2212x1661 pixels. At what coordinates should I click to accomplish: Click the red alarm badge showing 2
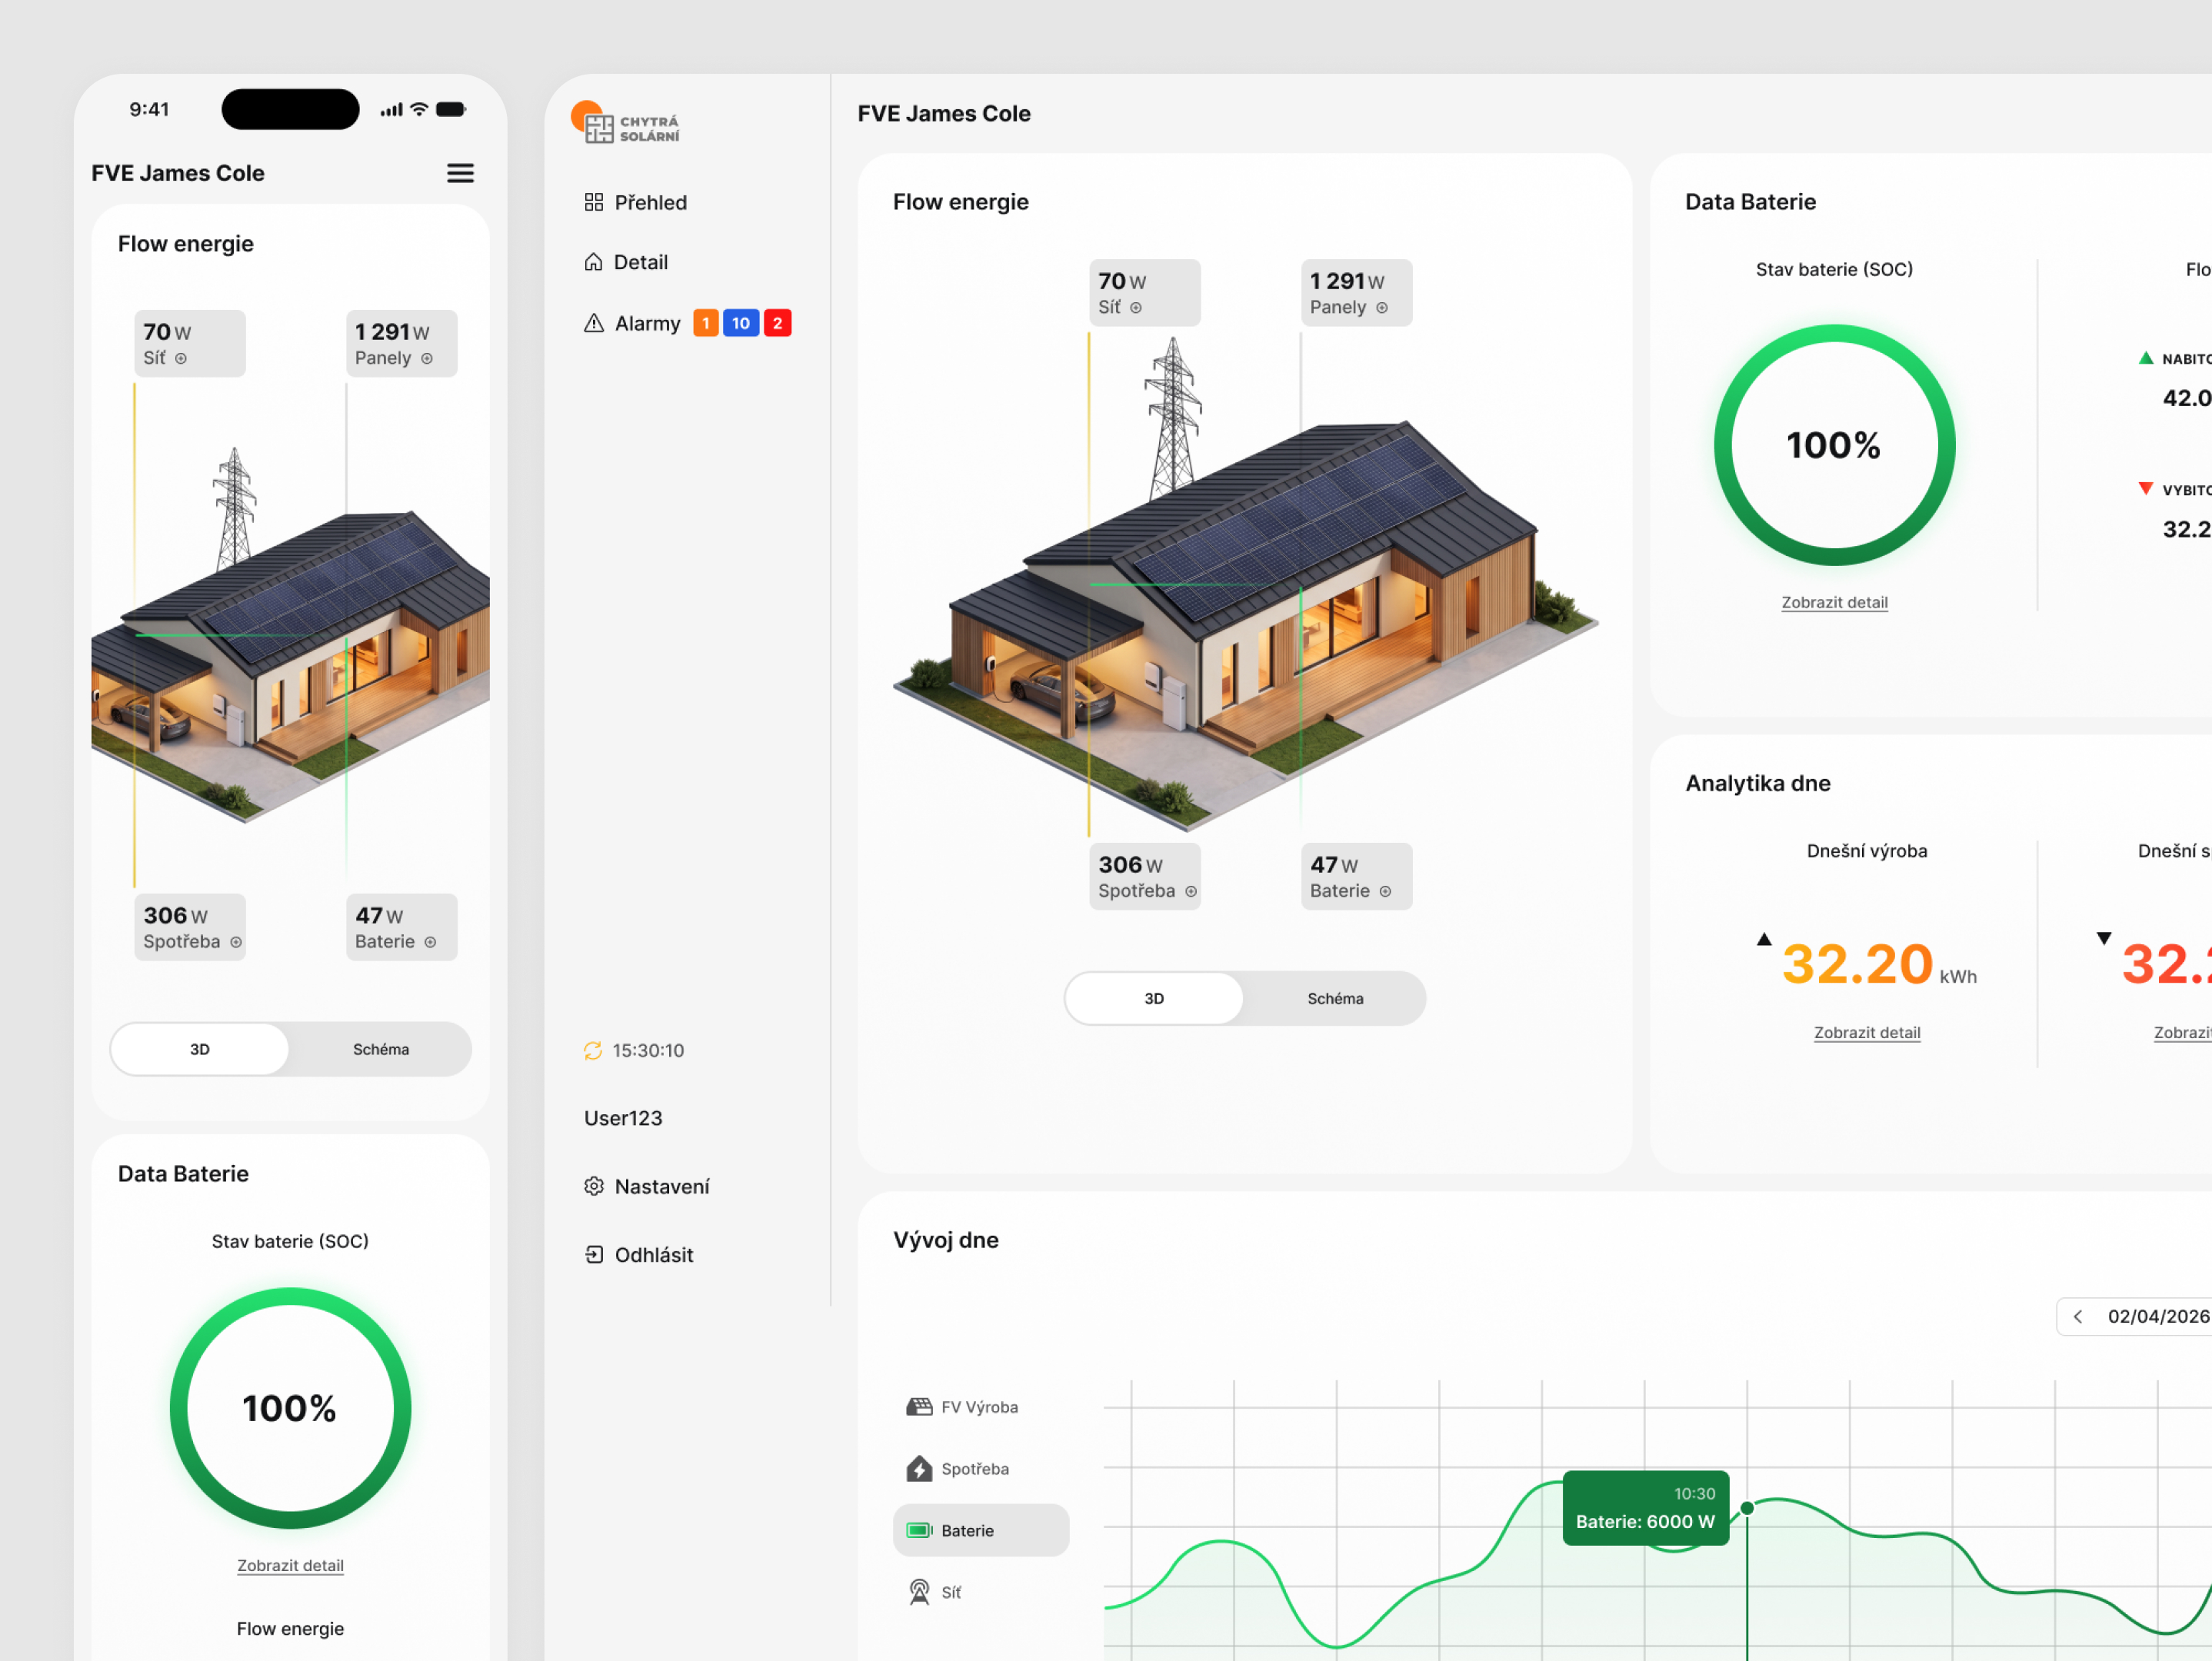coord(778,323)
